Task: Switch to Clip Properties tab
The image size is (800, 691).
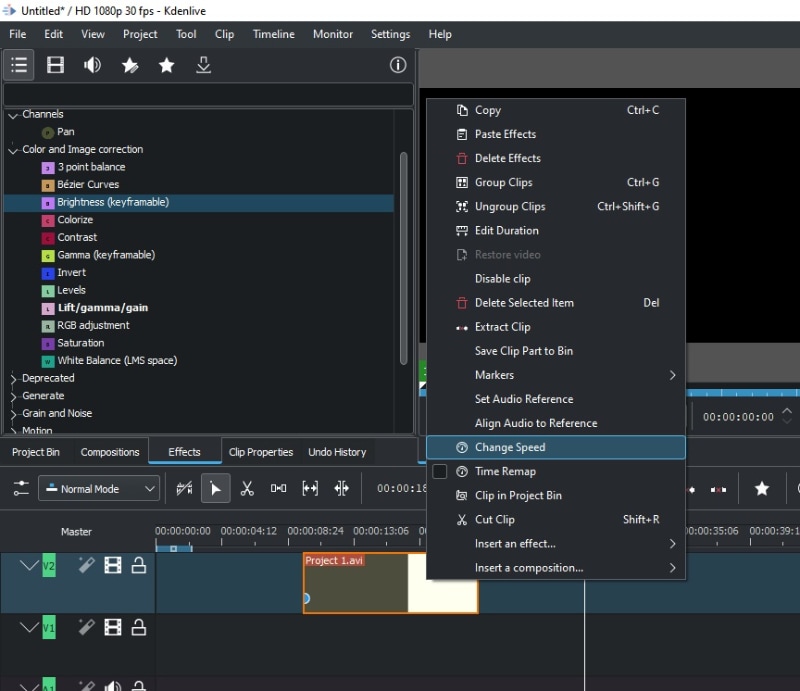Action: click(261, 452)
